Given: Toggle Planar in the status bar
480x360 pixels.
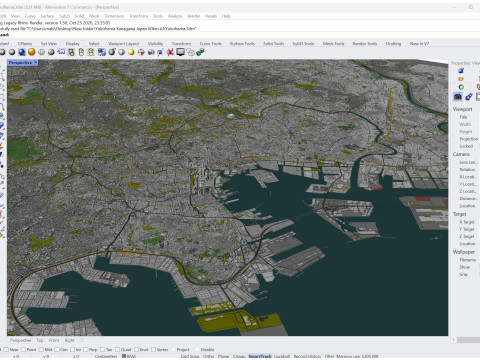Looking at the screenshot, I should coord(223,356).
